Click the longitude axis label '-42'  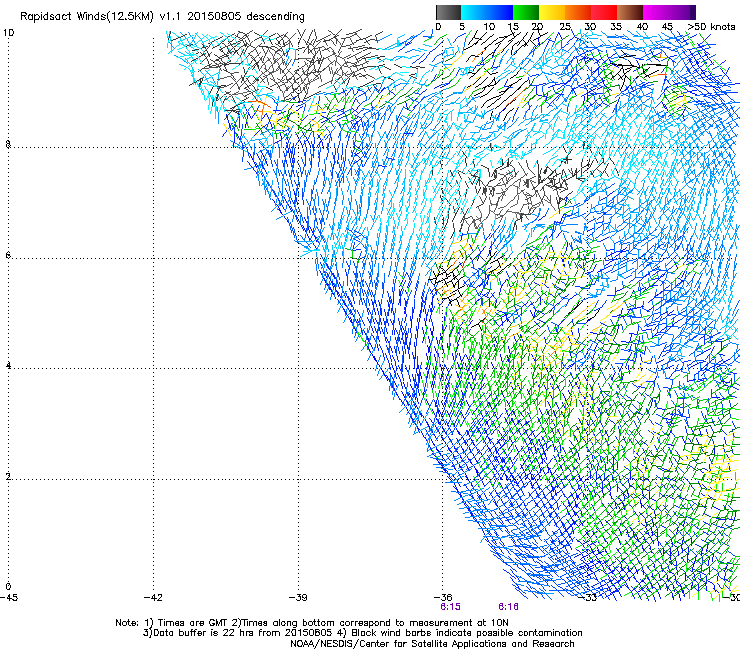(153, 598)
